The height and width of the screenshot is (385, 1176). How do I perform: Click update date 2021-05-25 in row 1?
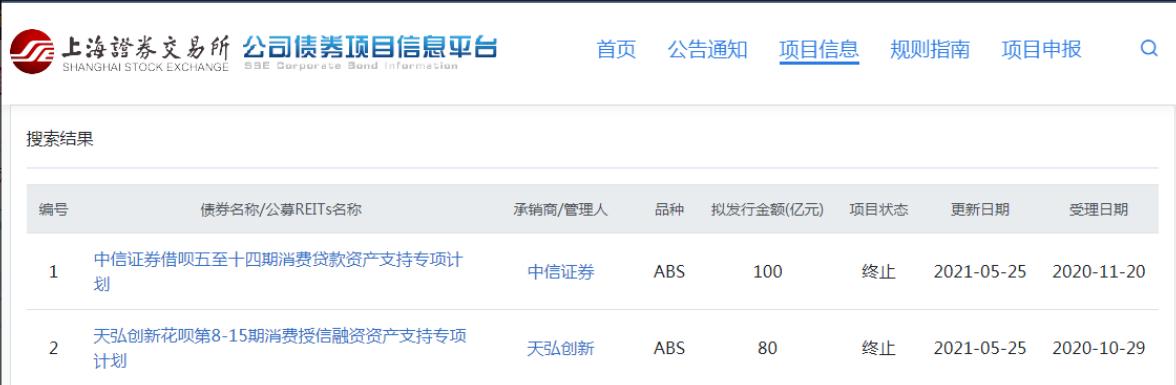click(980, 272)
